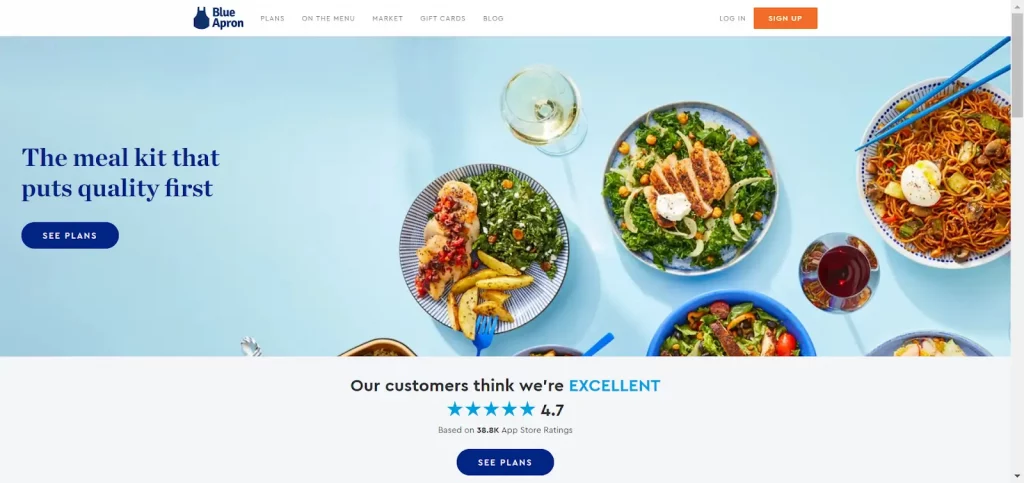Visit the Blog link
Viewport: 1024px width, 483px height.
pos(494,18)
